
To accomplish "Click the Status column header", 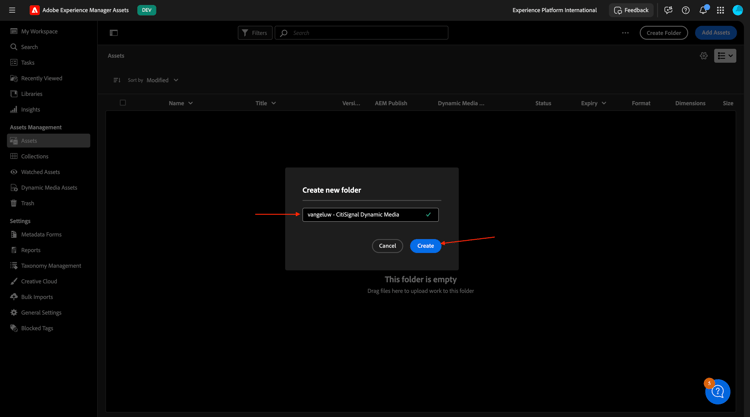I will pos(543,103).
